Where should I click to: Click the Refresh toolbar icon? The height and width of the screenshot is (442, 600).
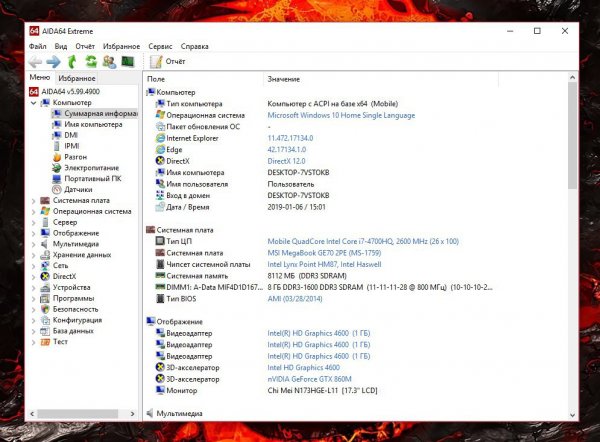point(91,62)
